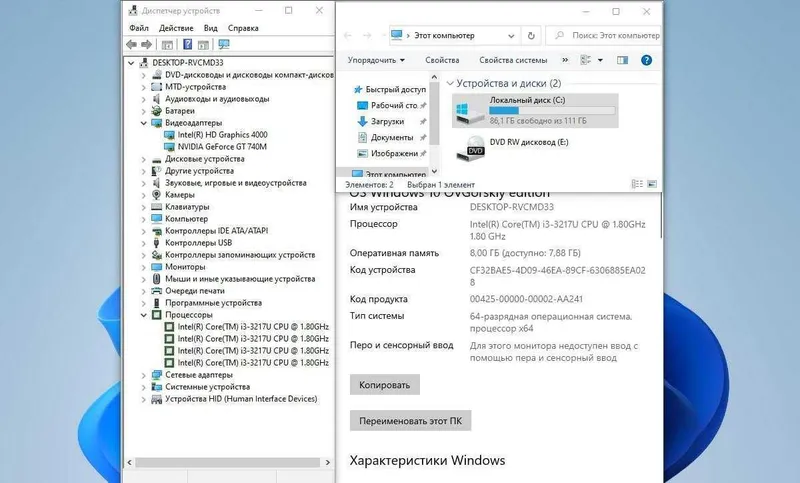Viewport: 800px width, 483px height.
Task: Switch to details view icon in status bar
Action: (637, 184)
